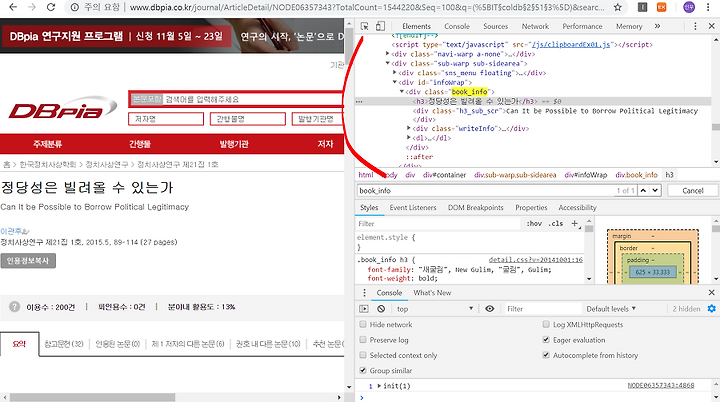Viewport: 720px width, 402px height.
Task: Click the 인용정보복사 button
Action: point(28,260)
